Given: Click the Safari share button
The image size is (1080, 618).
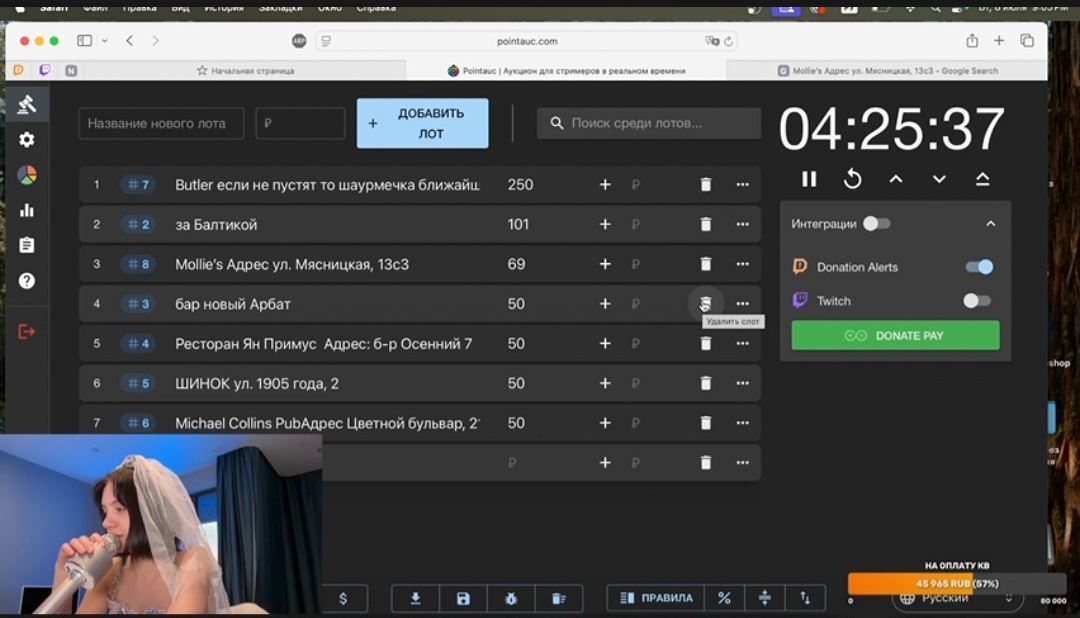Looking at the screenshot, I should pos(972,41).
